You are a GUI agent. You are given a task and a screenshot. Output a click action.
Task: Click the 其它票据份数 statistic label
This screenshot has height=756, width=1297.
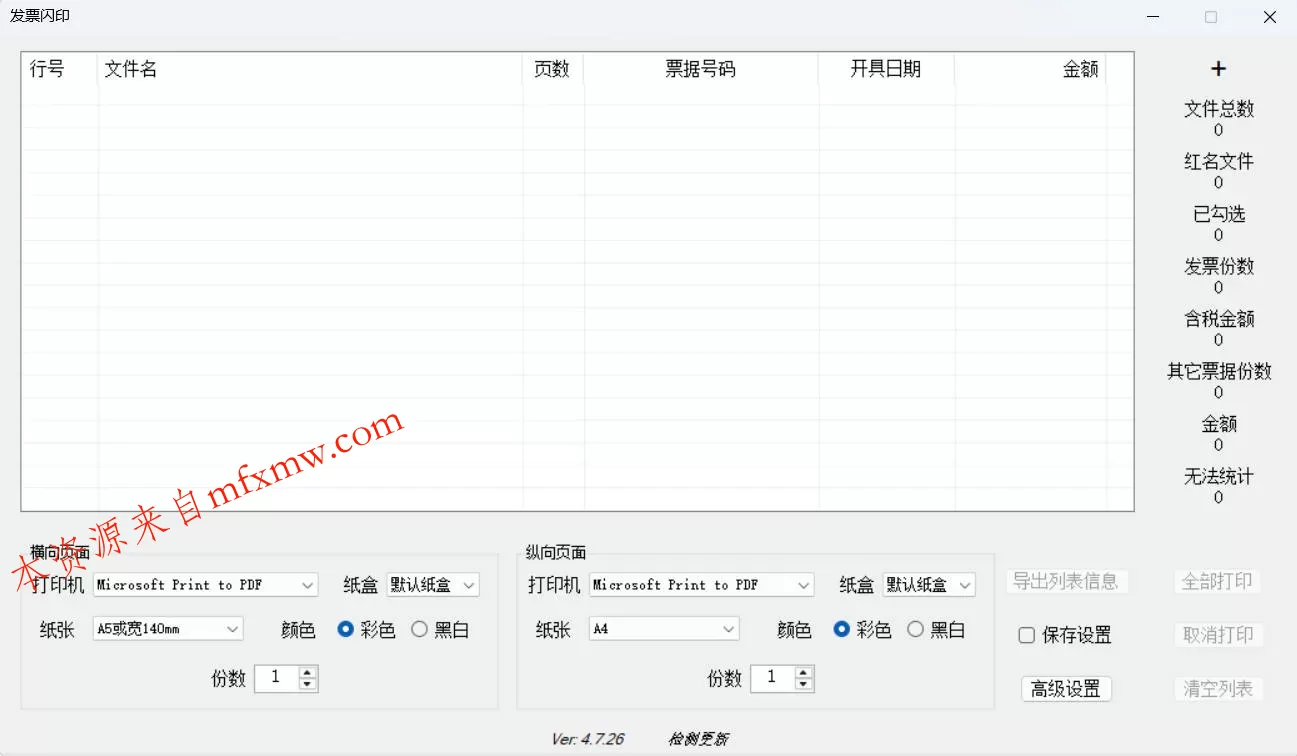(1218, 372)
